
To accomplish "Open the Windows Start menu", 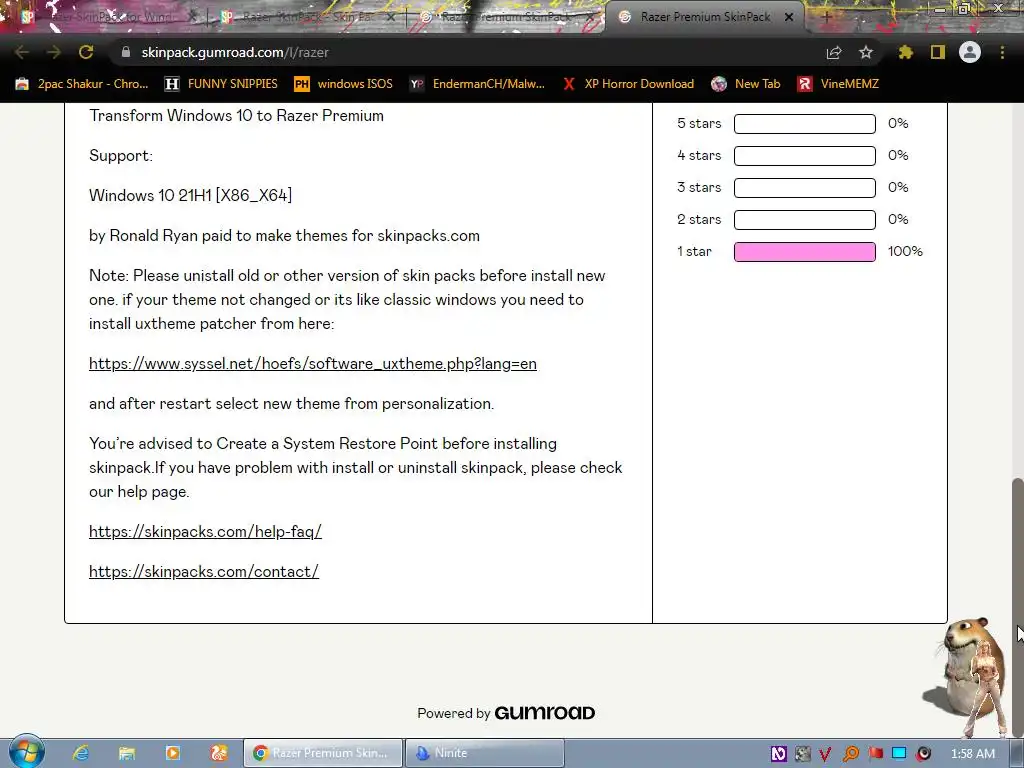I will coord(26,752).
